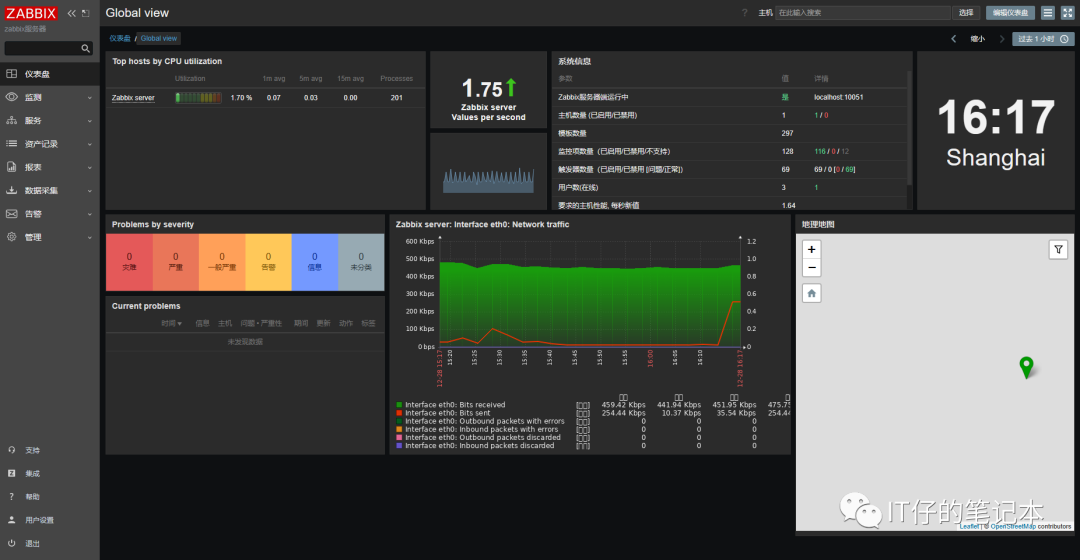Expand the 数据采集 chevron arrow
The width and height of the screenshot is (1080, 560).
tap(90, 191)
